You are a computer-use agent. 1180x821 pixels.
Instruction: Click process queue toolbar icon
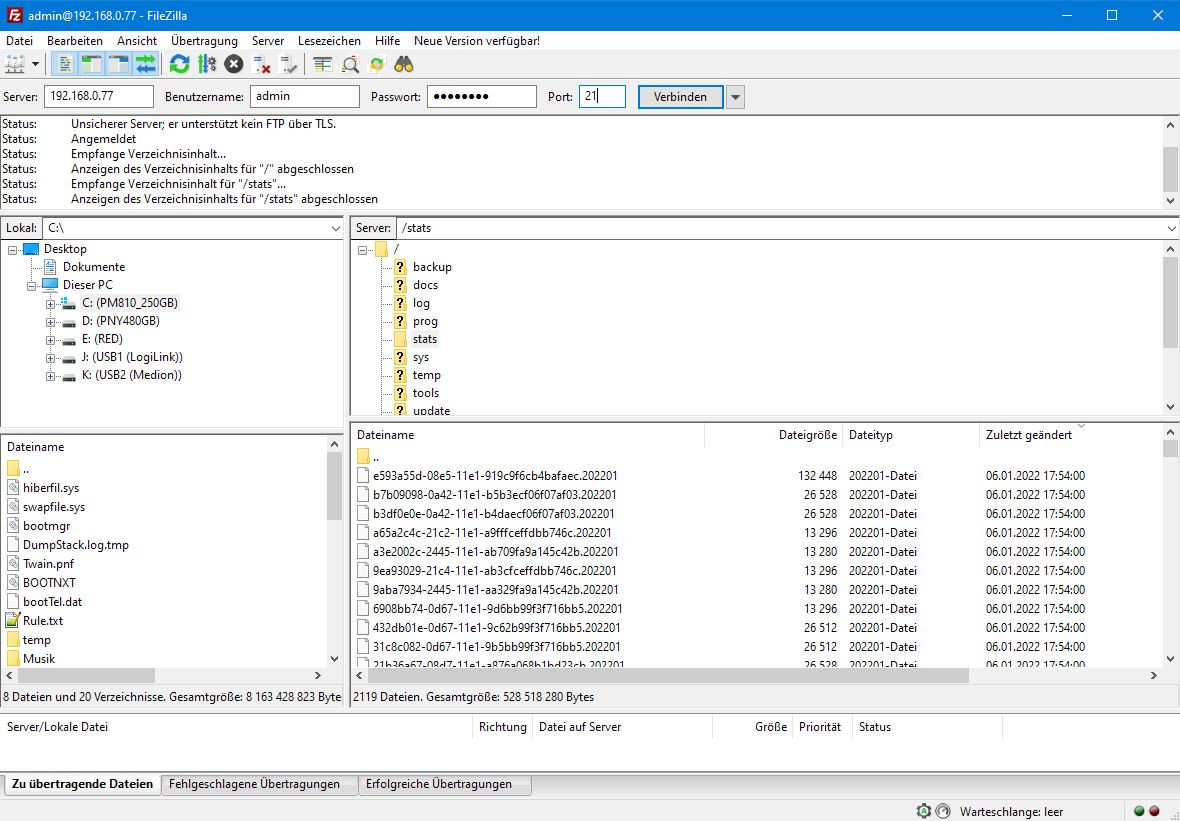pos(207,64)
